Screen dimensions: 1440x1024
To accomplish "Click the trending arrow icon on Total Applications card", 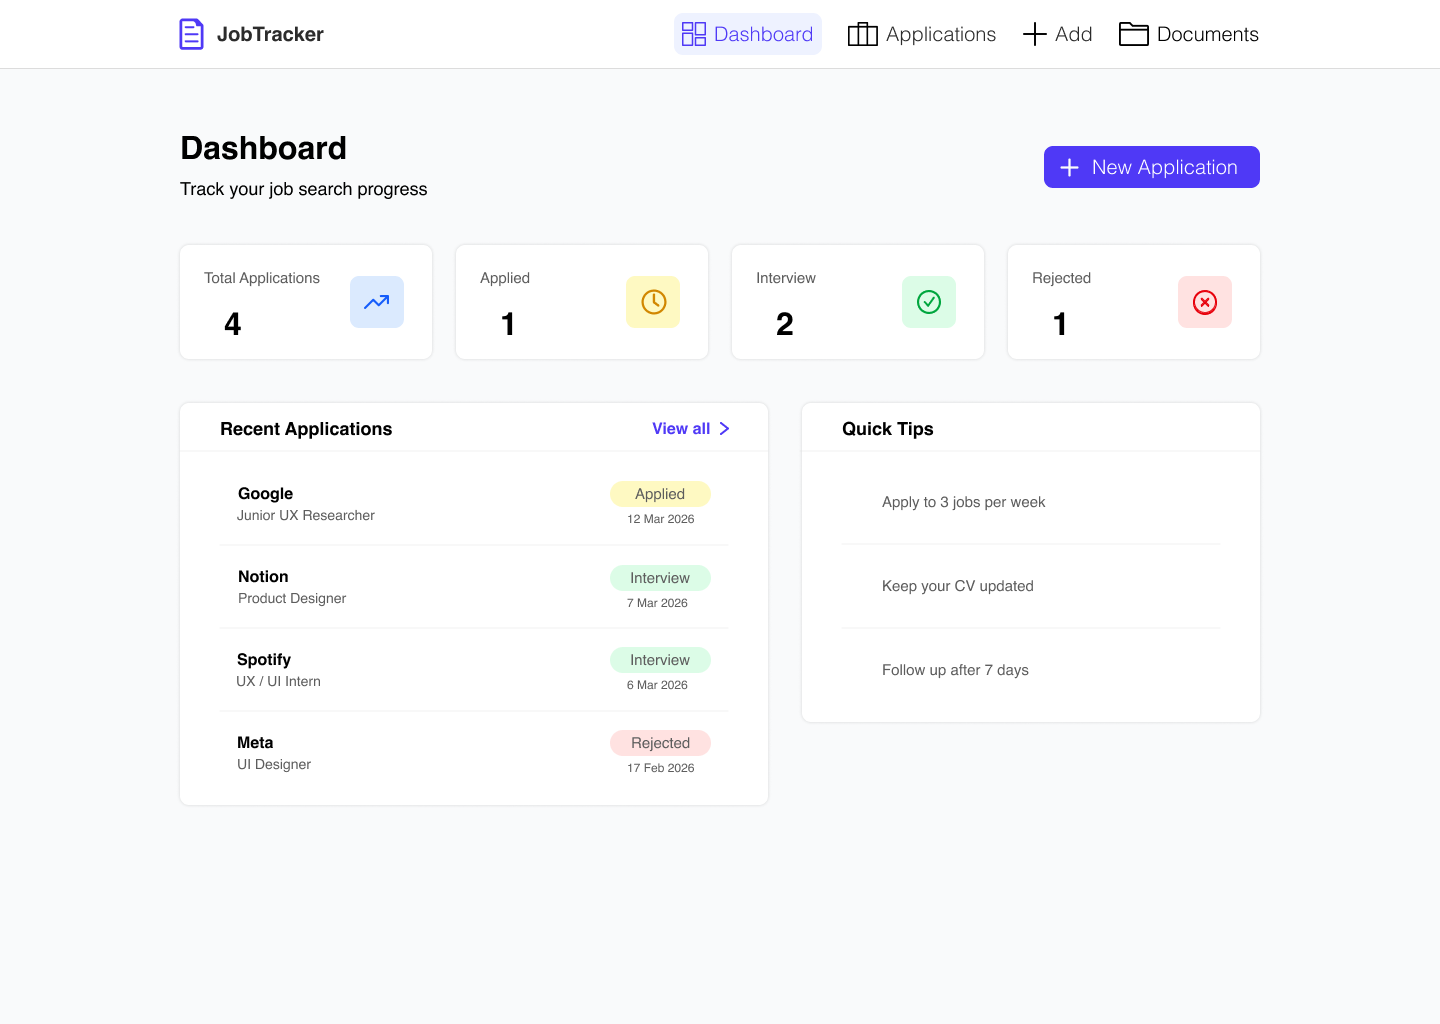I will pyautogui.click(x=377, y=301).
